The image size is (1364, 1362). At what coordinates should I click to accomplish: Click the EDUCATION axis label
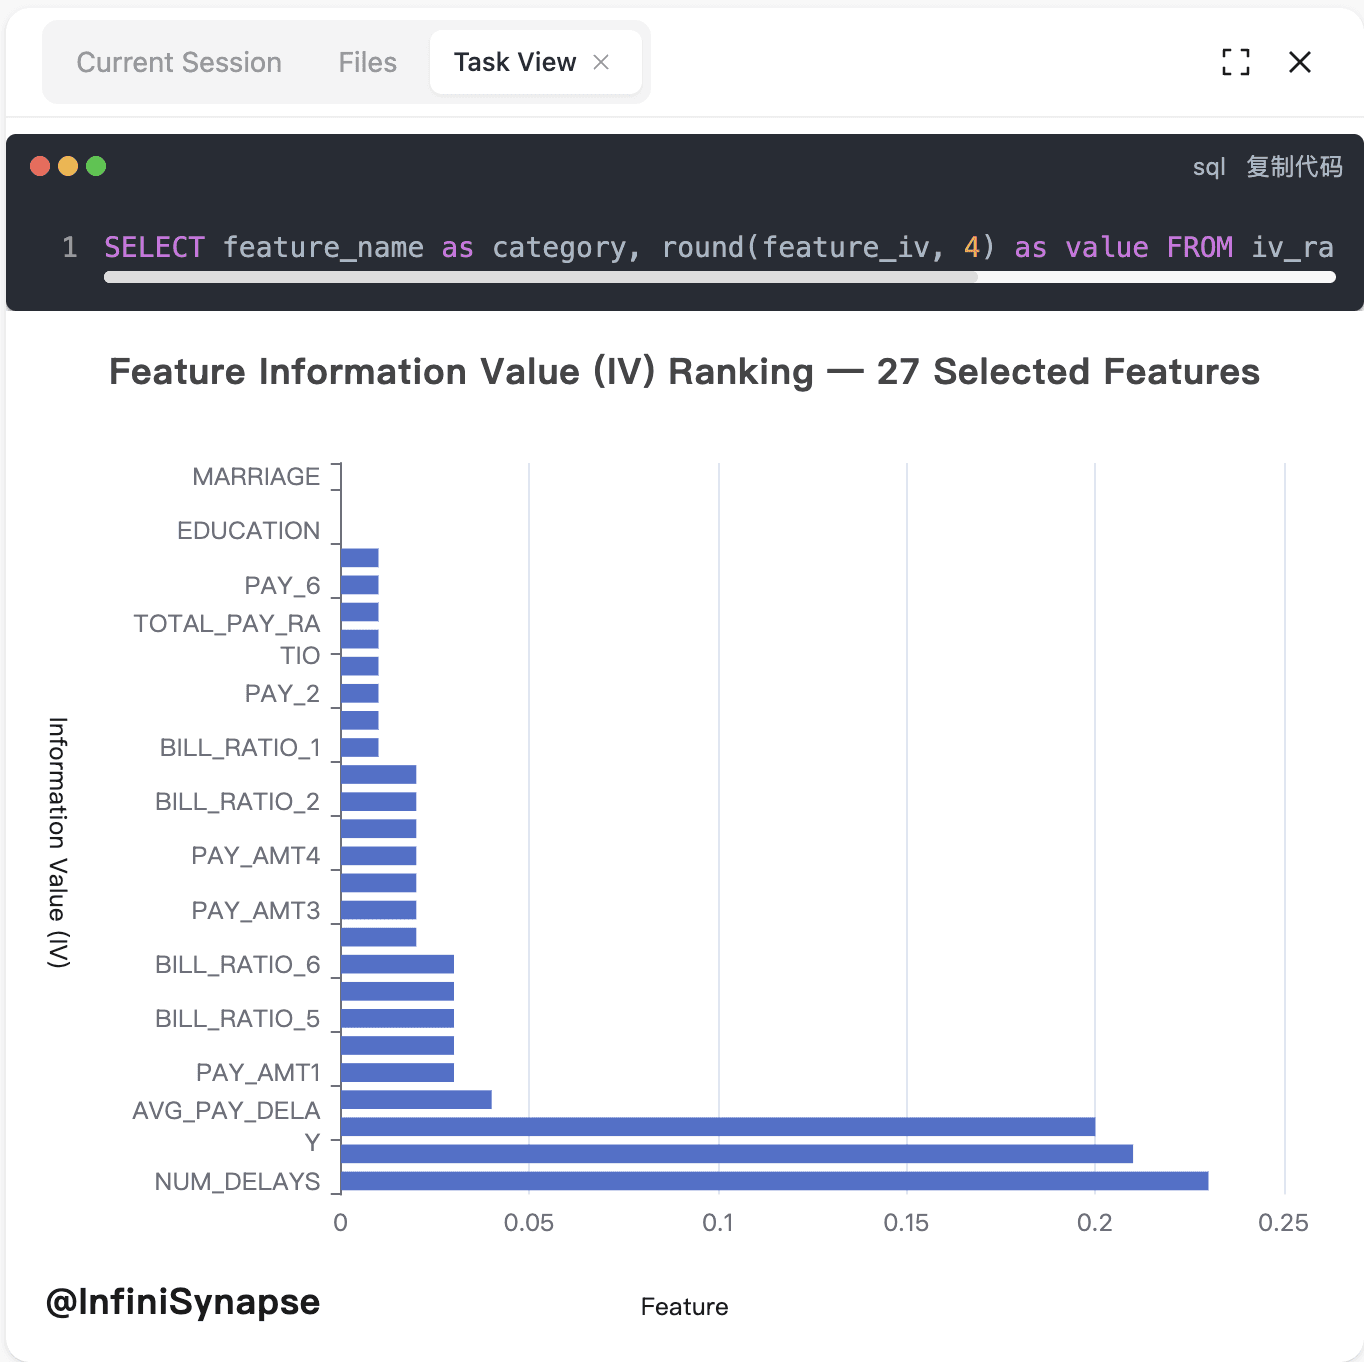(248, 531)
